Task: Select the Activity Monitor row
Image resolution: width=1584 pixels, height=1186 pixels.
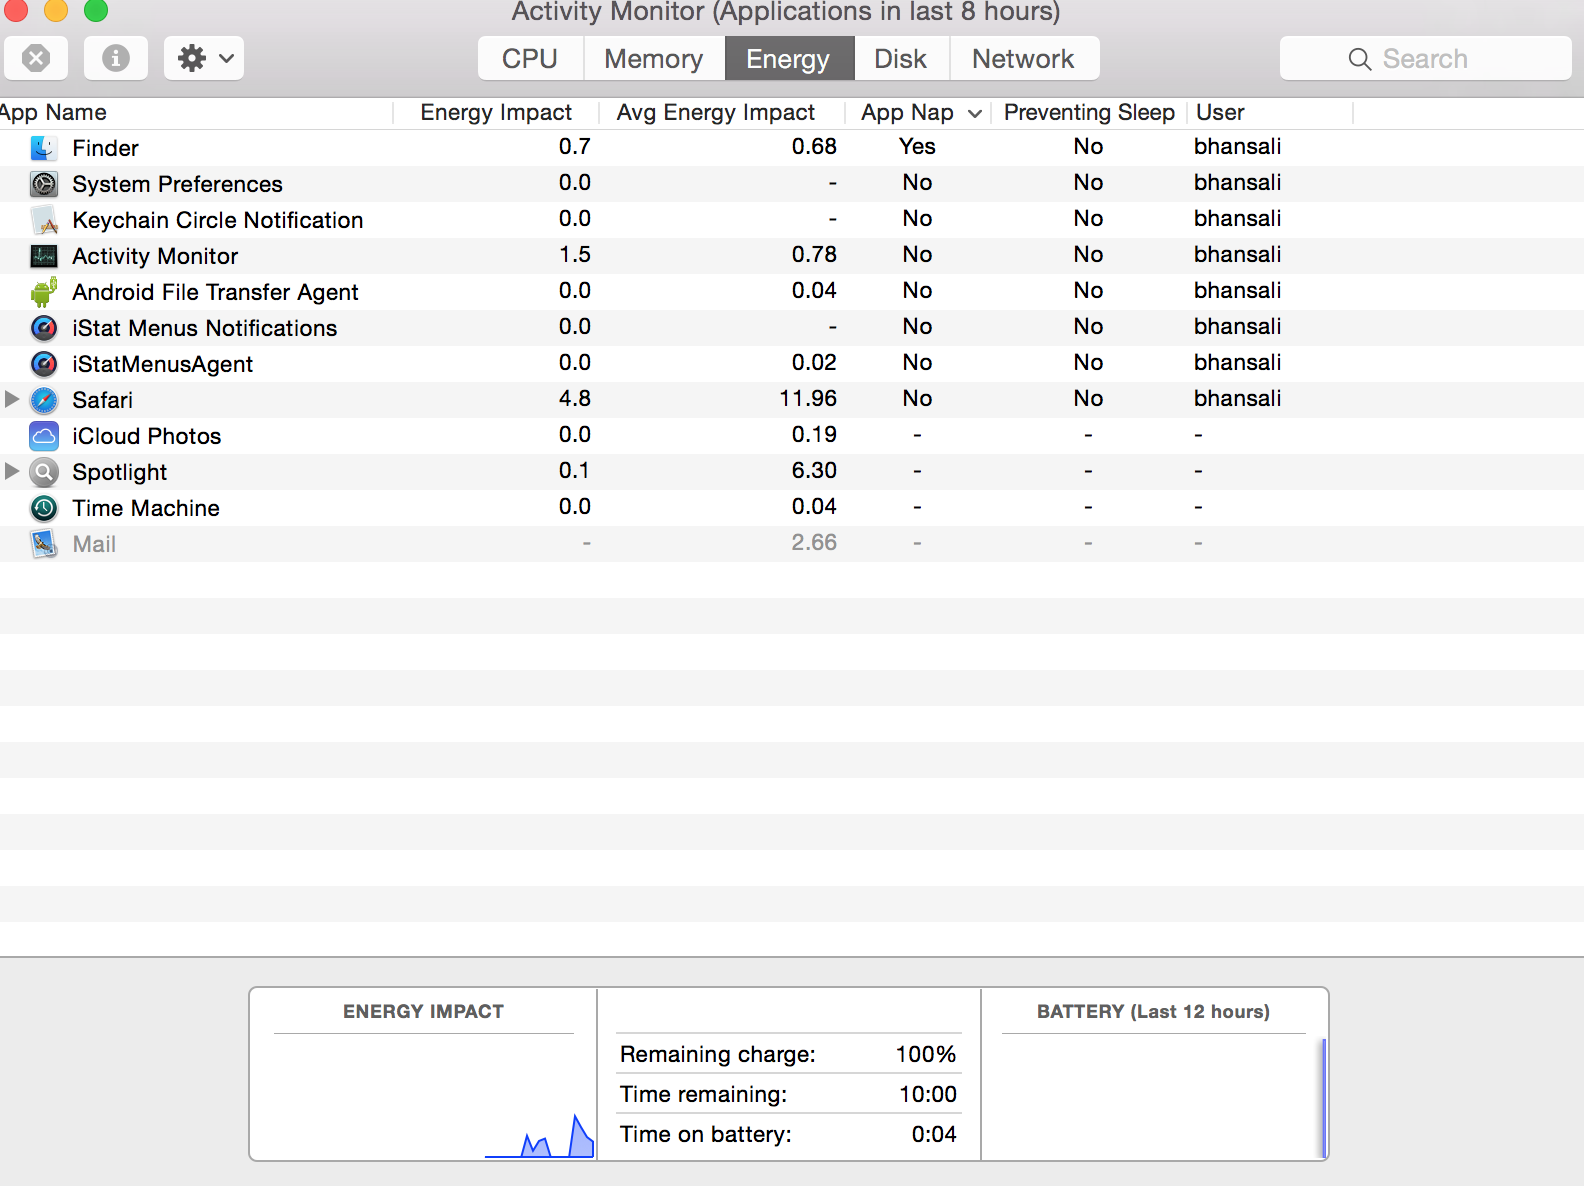Action: pos(792,256)
